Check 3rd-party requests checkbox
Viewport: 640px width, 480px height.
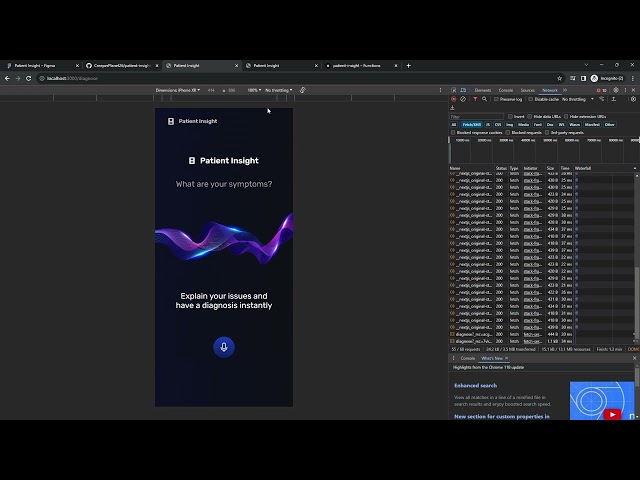click(547, 133)
